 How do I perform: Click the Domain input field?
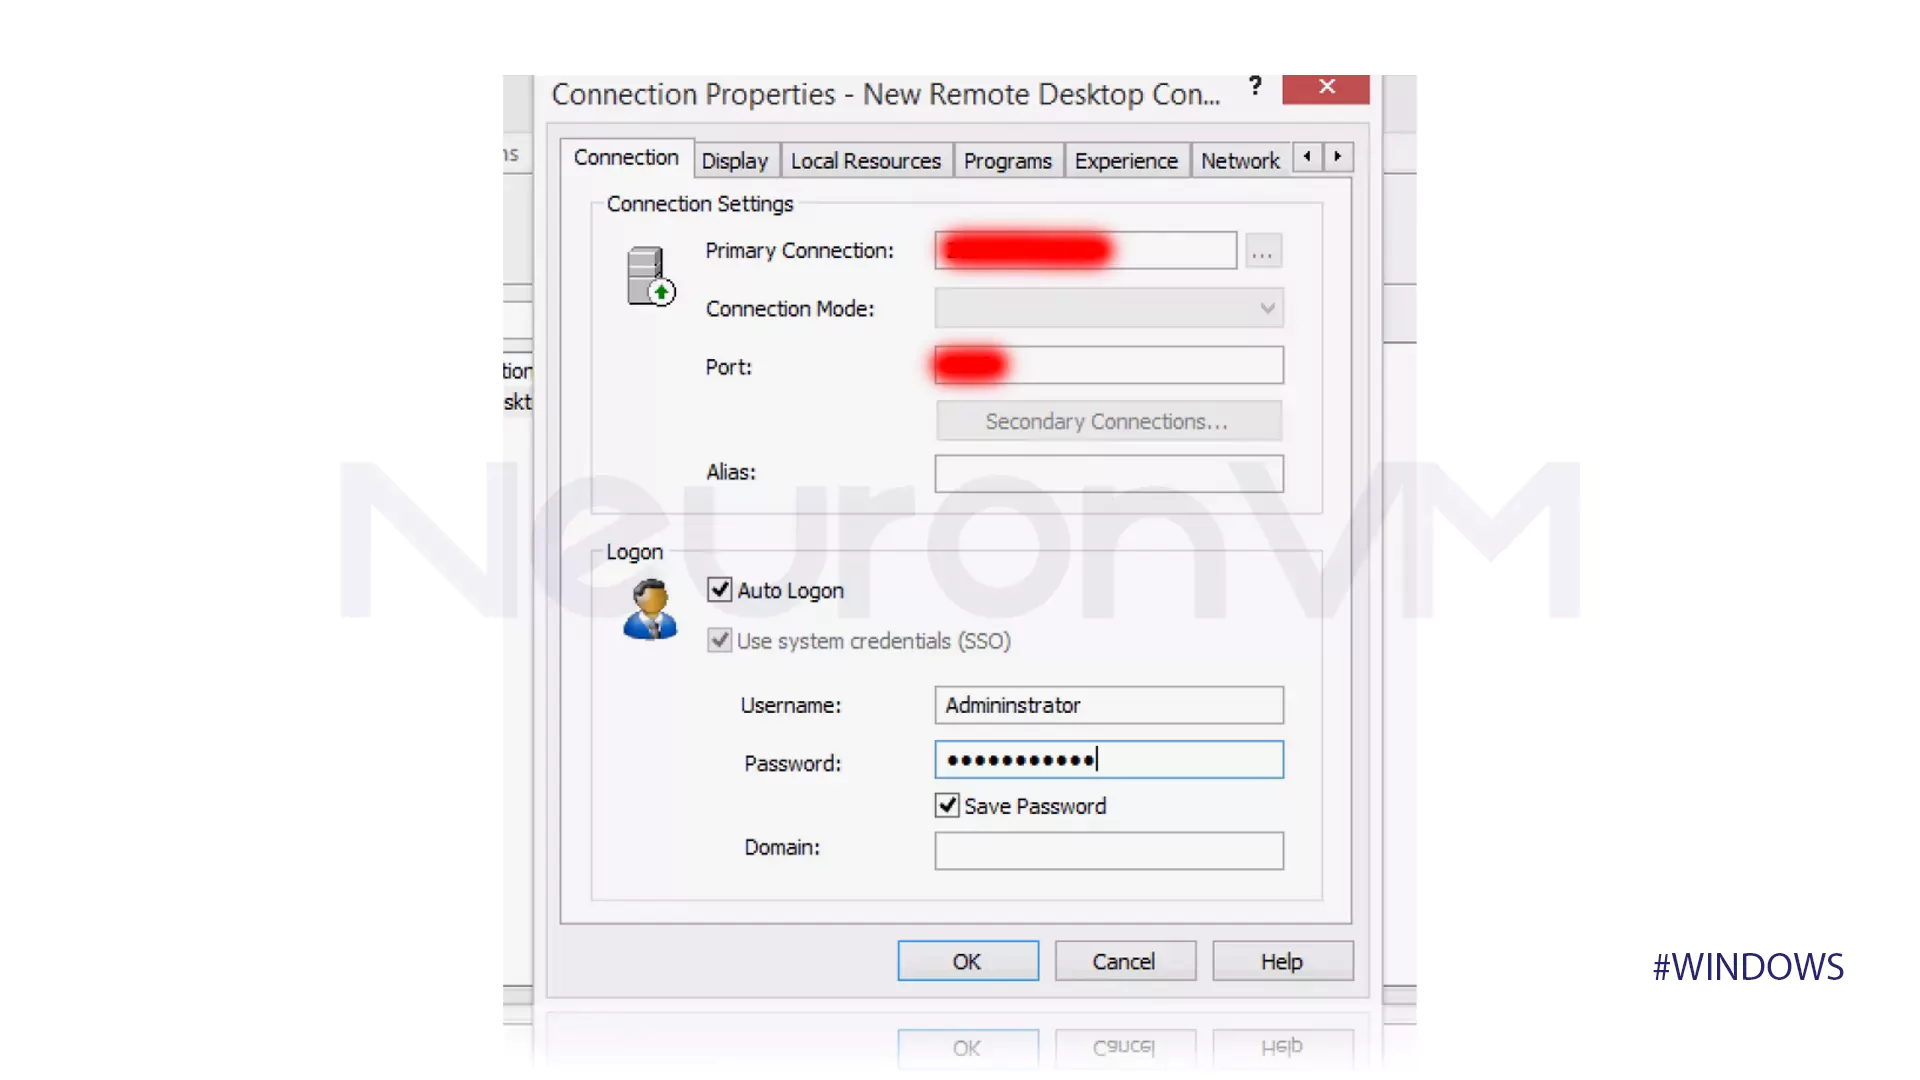click(1108, 849)
